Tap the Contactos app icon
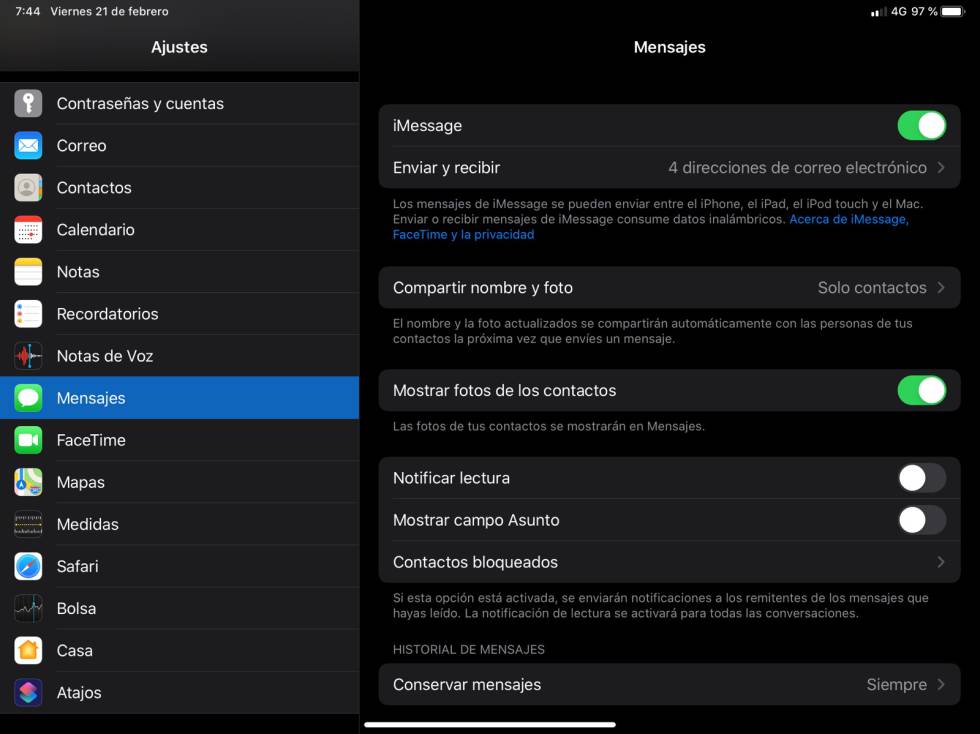The width and height of the screenshot is (980, 734). (x=28, y=188)
